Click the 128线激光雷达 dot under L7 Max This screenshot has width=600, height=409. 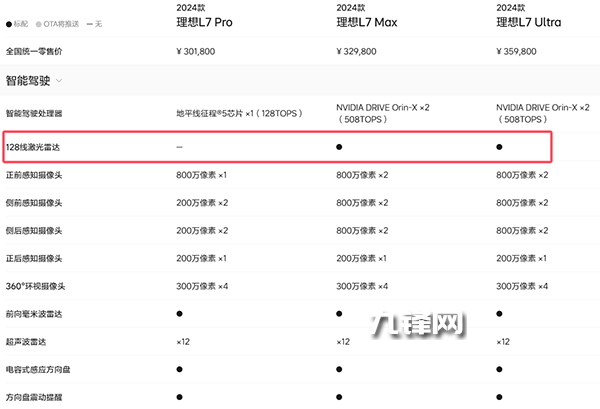pyautogui.click(x=340, y=147)
